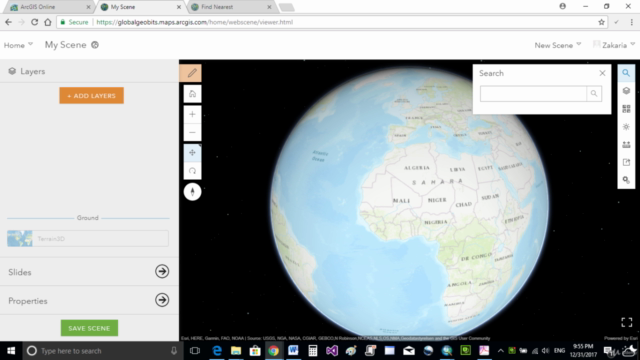Click the Search text input field
This screenshot has height=360, width=640.
pos(533,93)
